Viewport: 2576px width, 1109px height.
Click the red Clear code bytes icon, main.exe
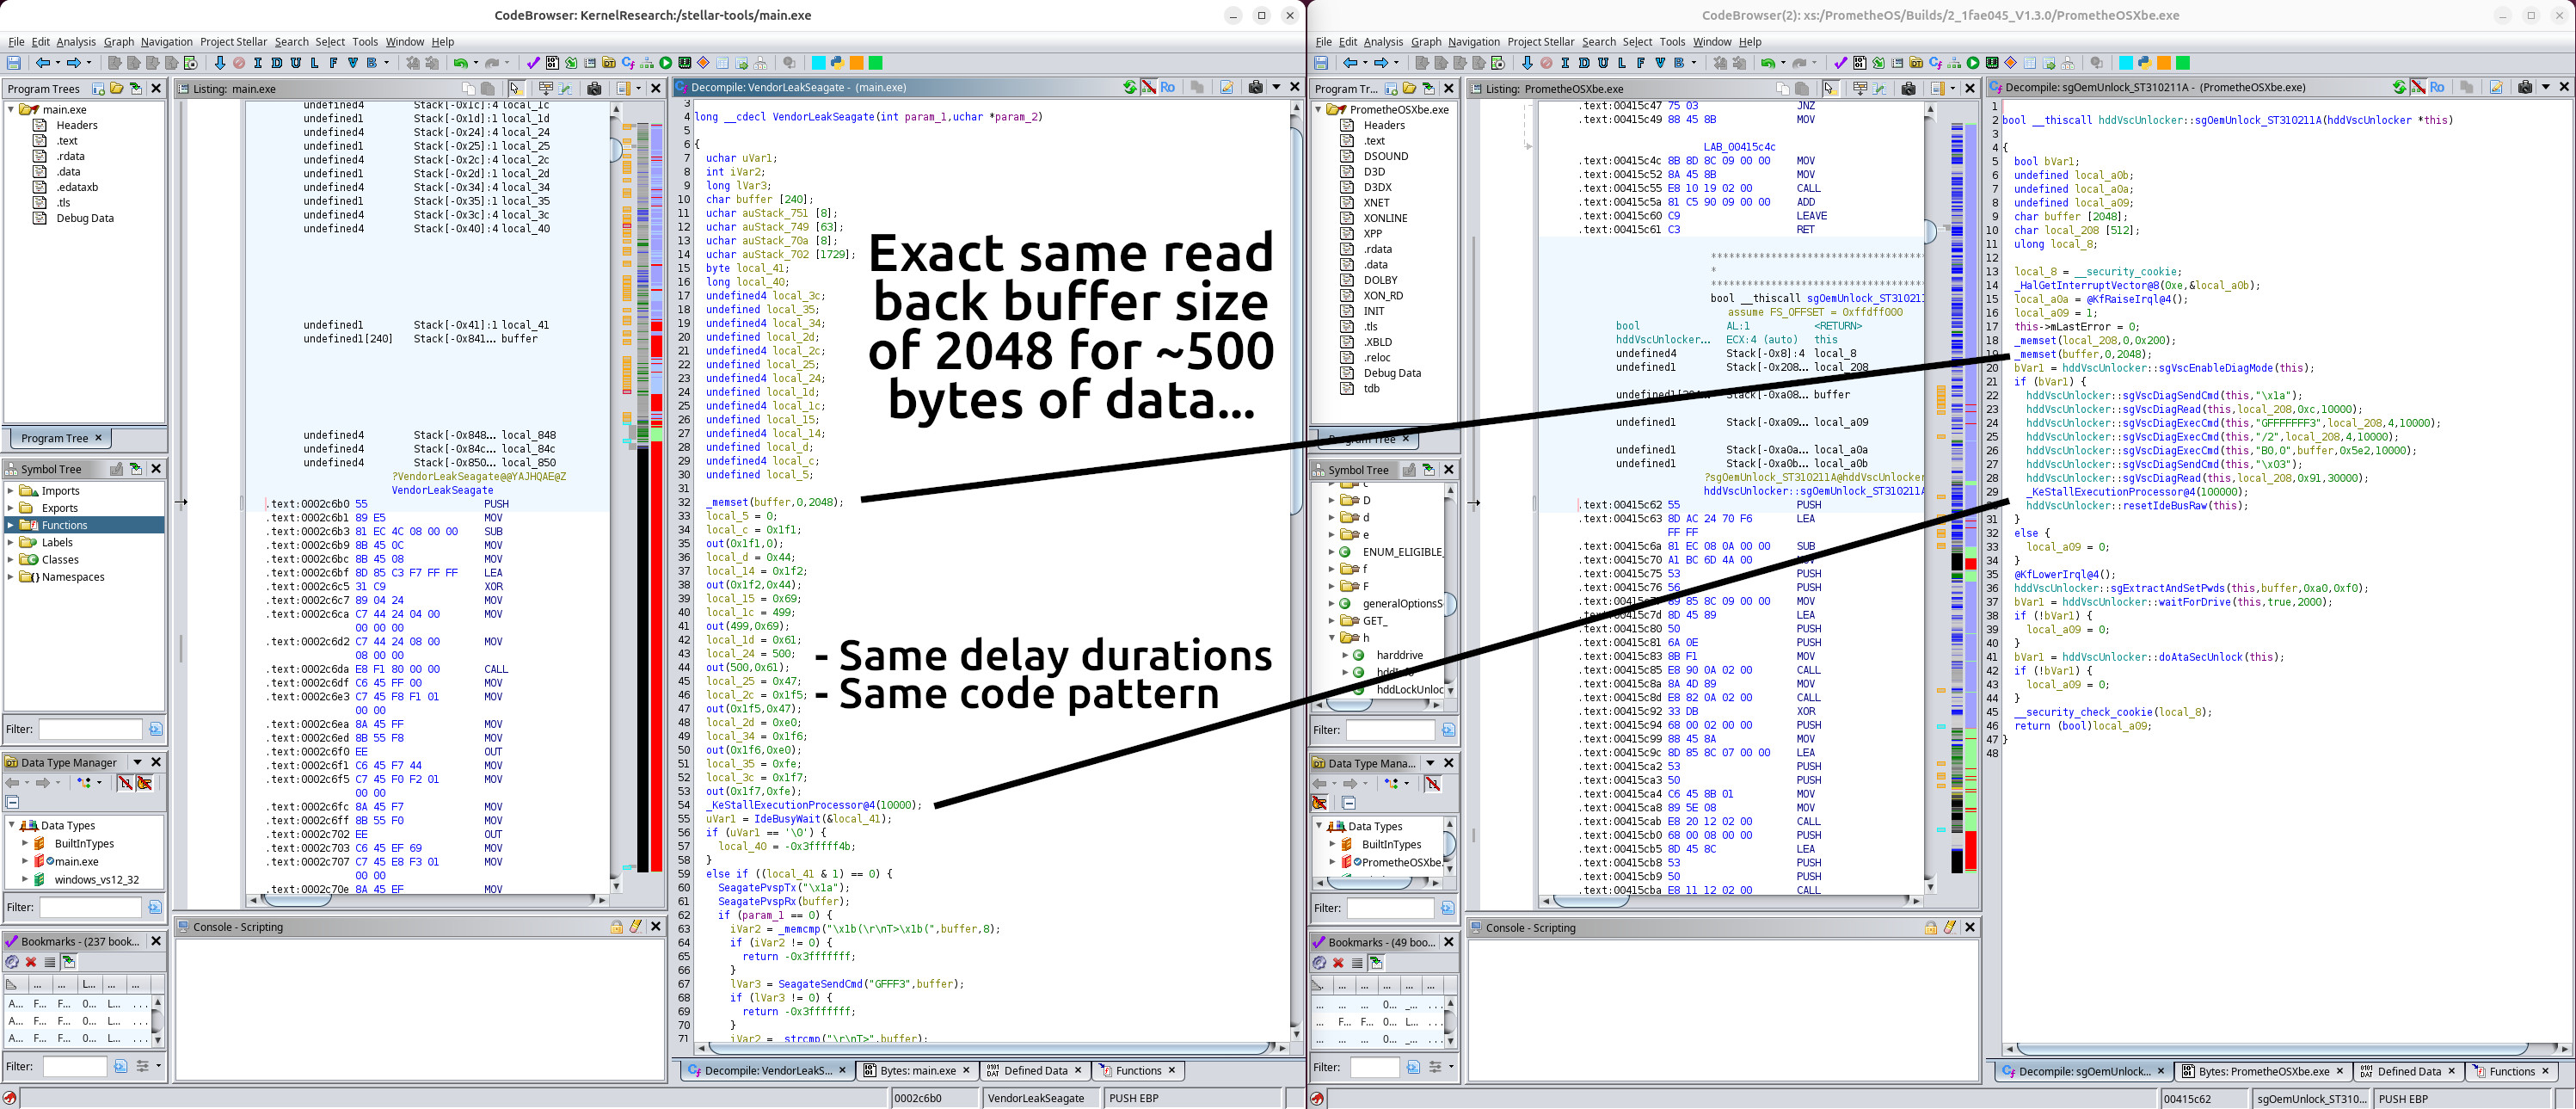(239, 63)
